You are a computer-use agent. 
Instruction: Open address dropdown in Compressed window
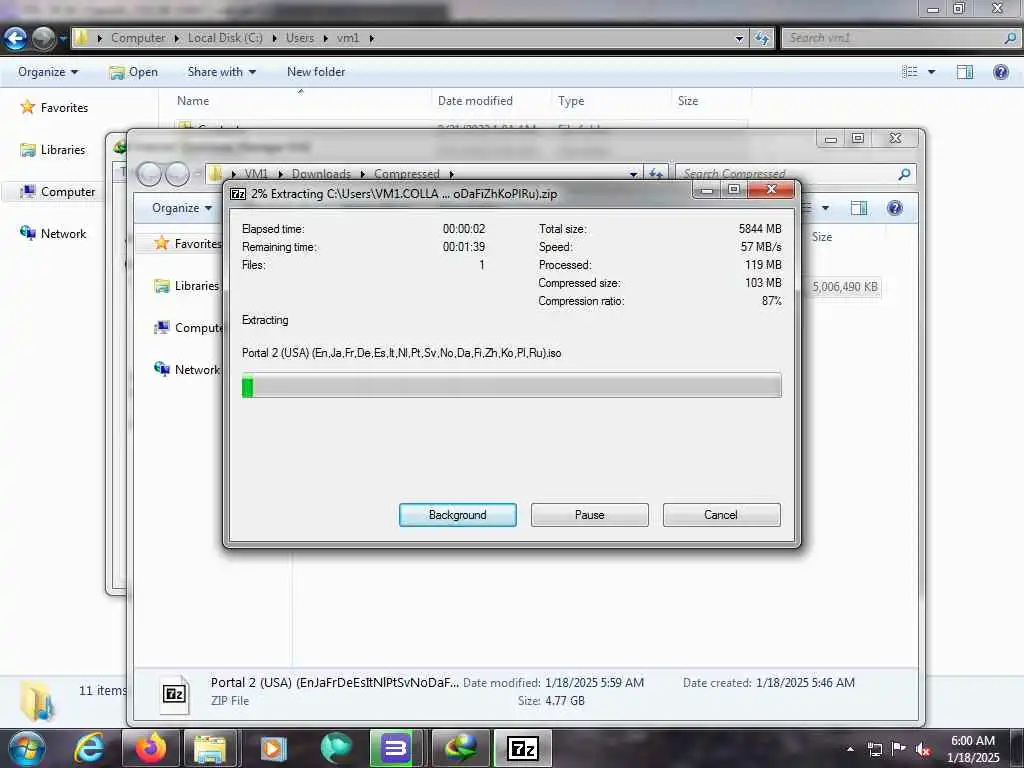tap(633, 174)
